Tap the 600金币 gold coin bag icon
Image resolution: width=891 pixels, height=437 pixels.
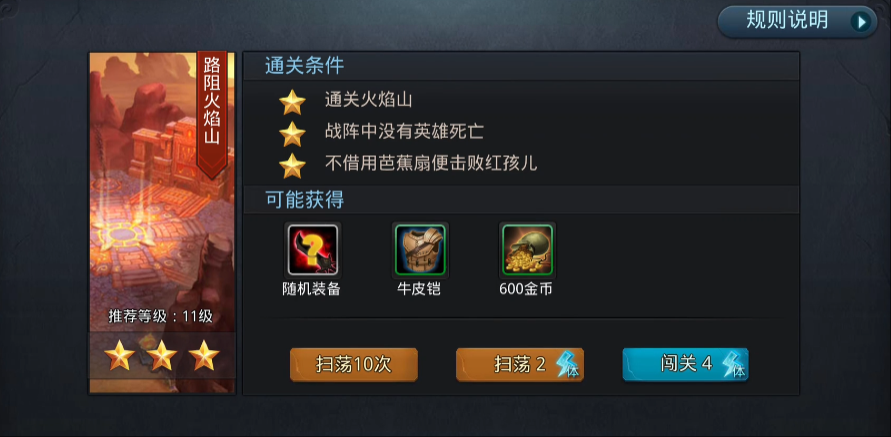pos(527,249)
